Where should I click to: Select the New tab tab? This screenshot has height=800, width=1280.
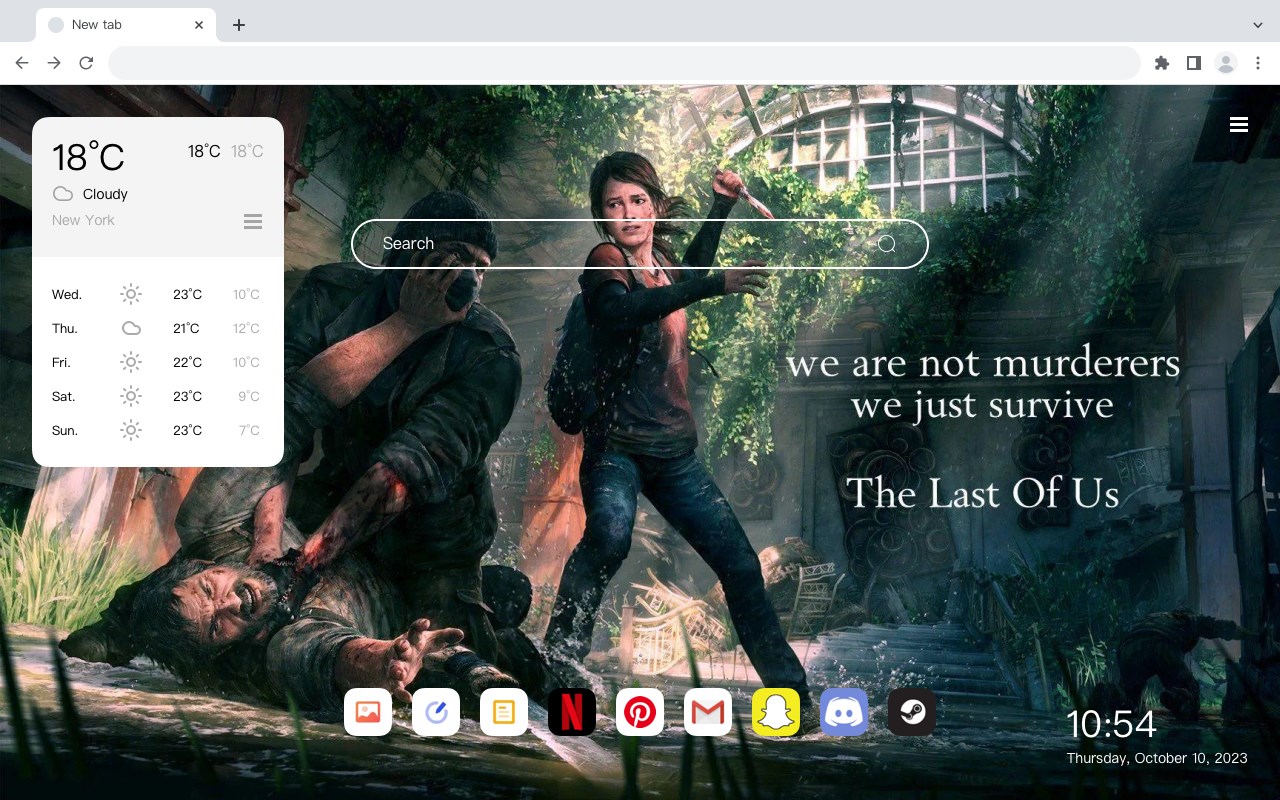pyautogui.click(x=126, y=25)
